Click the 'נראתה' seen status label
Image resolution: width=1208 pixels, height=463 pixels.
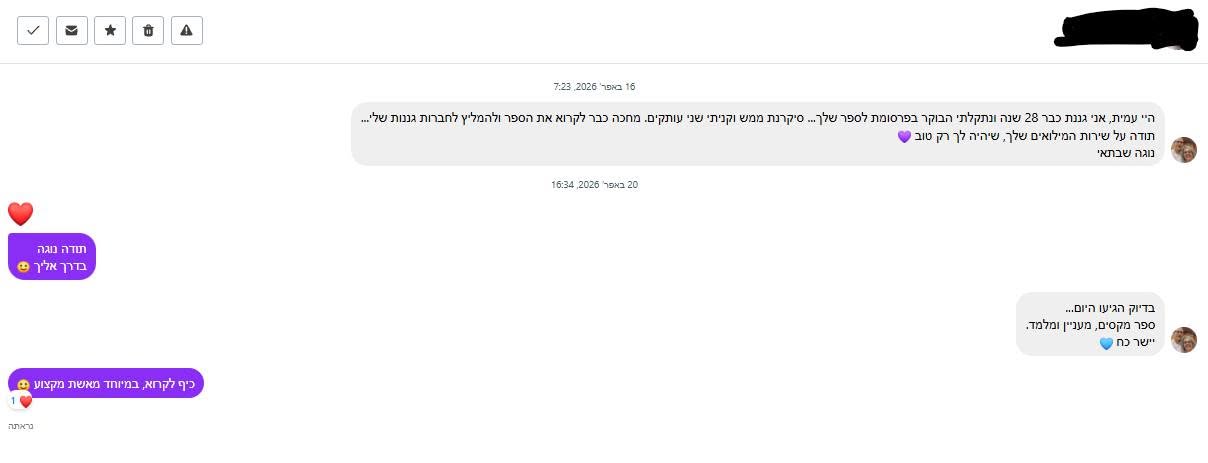pos(21,426)
